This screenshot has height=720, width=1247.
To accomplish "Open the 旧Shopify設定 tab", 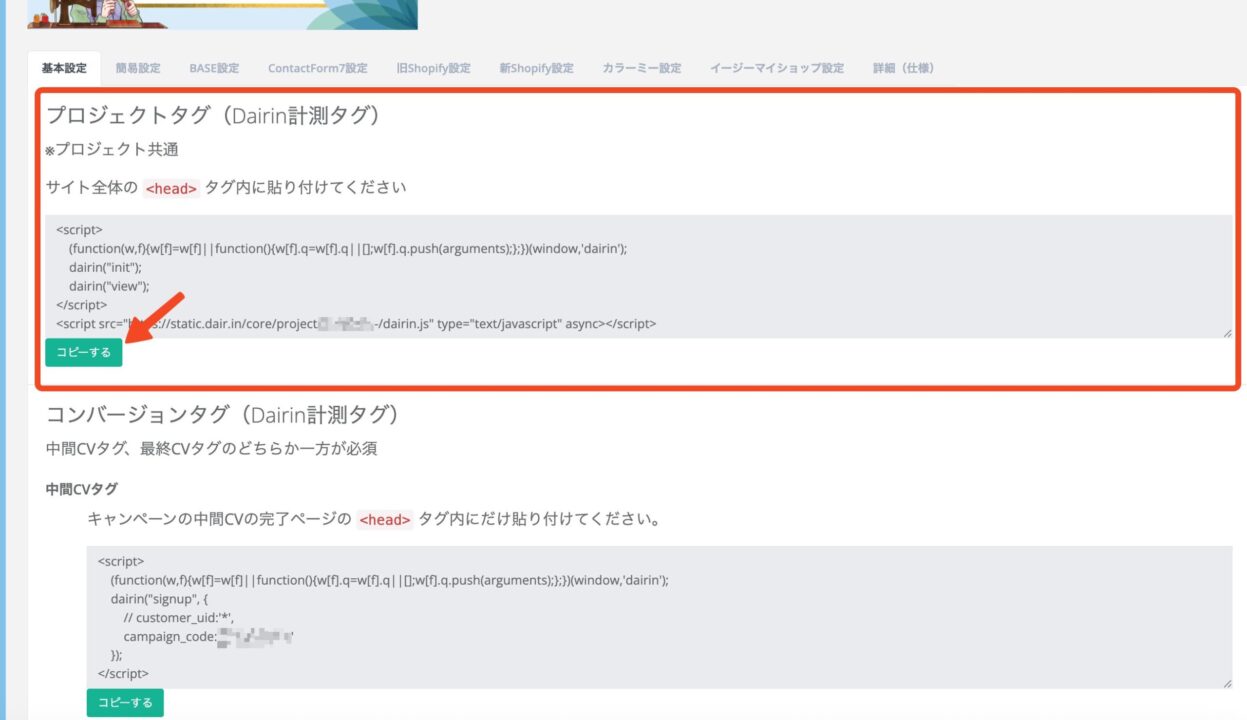I will pyautogui.click(x=433, y=68).
